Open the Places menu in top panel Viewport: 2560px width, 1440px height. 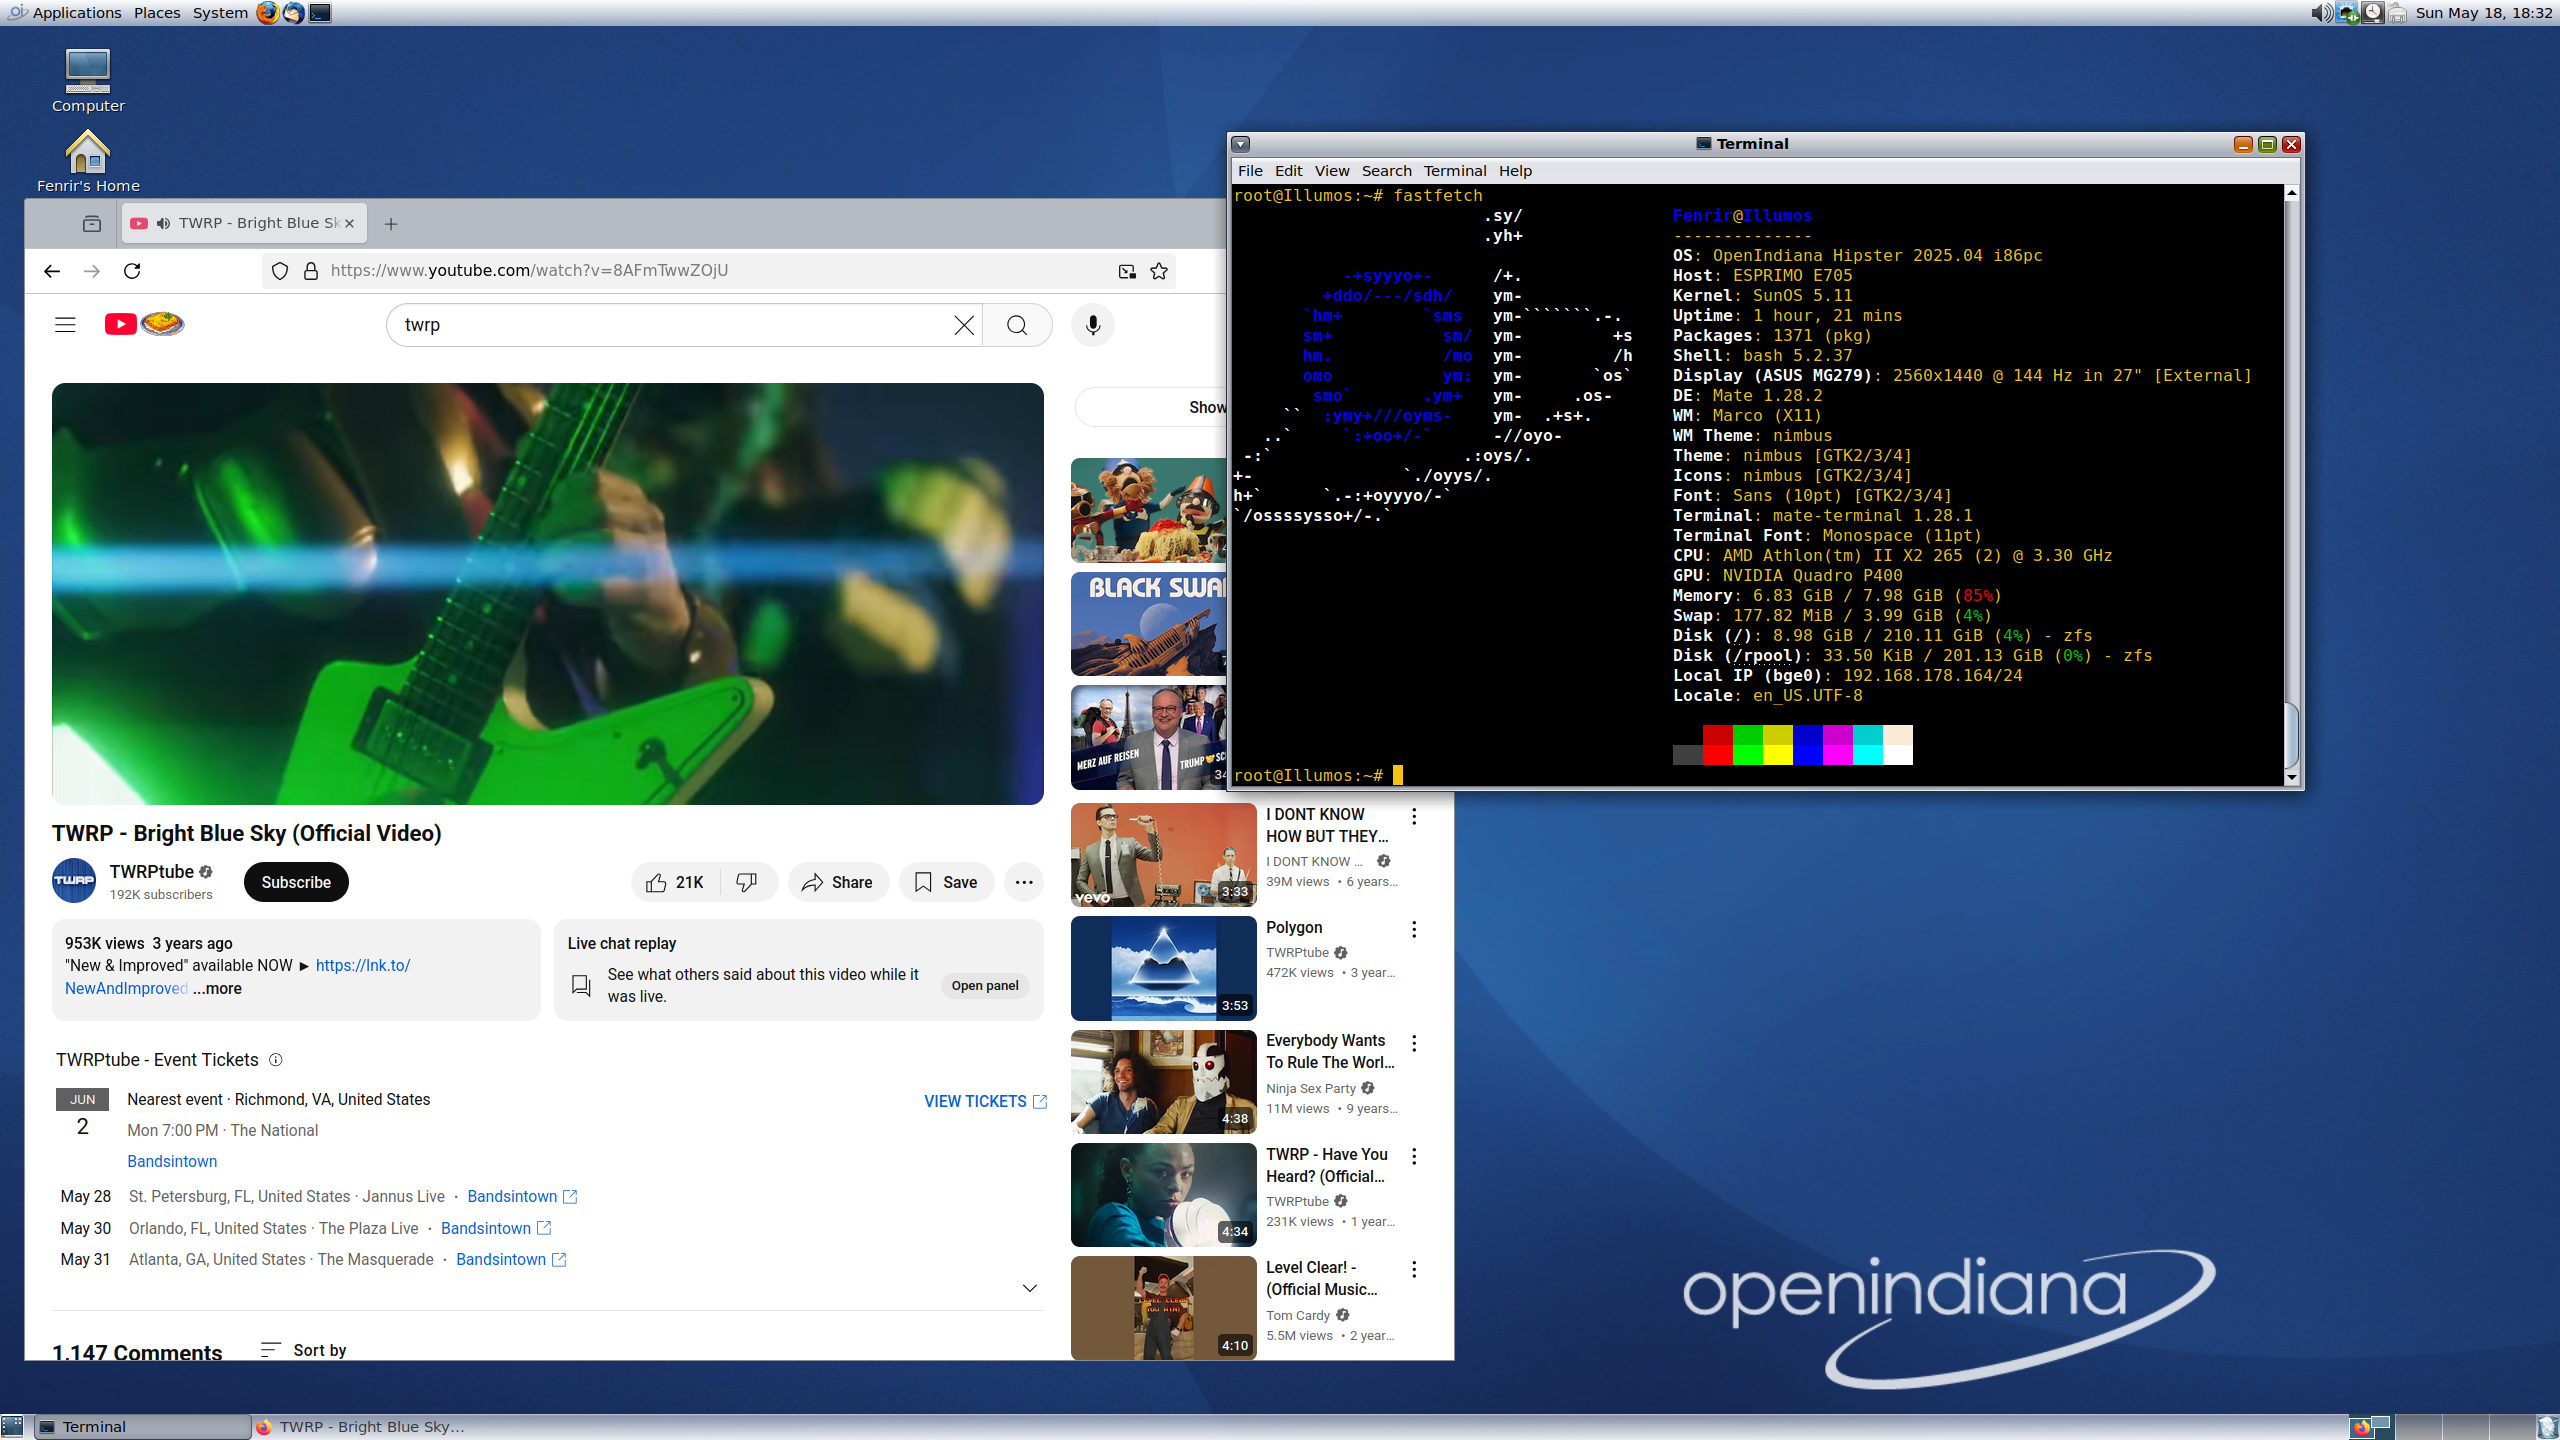(157, 13)
